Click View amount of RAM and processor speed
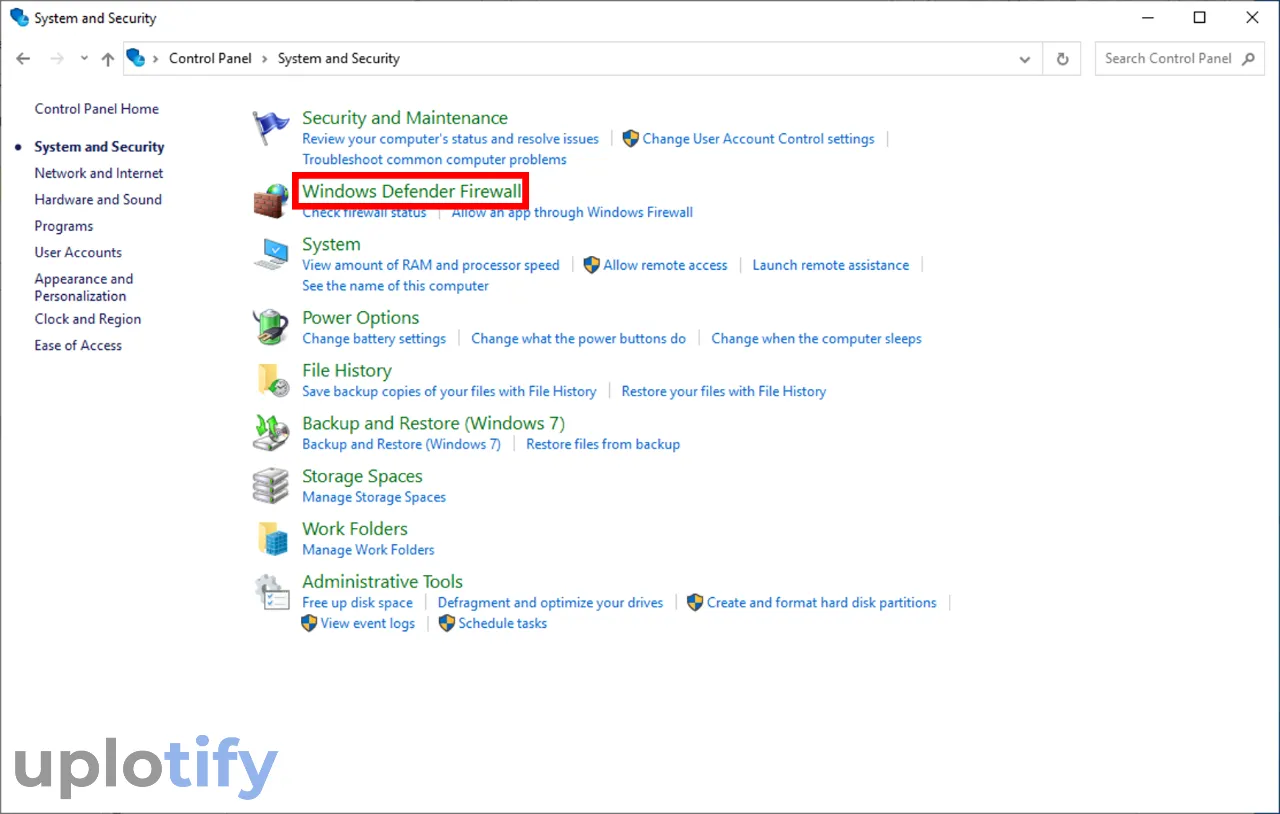This screenshot has height=814, width=1280. point(431,265)
